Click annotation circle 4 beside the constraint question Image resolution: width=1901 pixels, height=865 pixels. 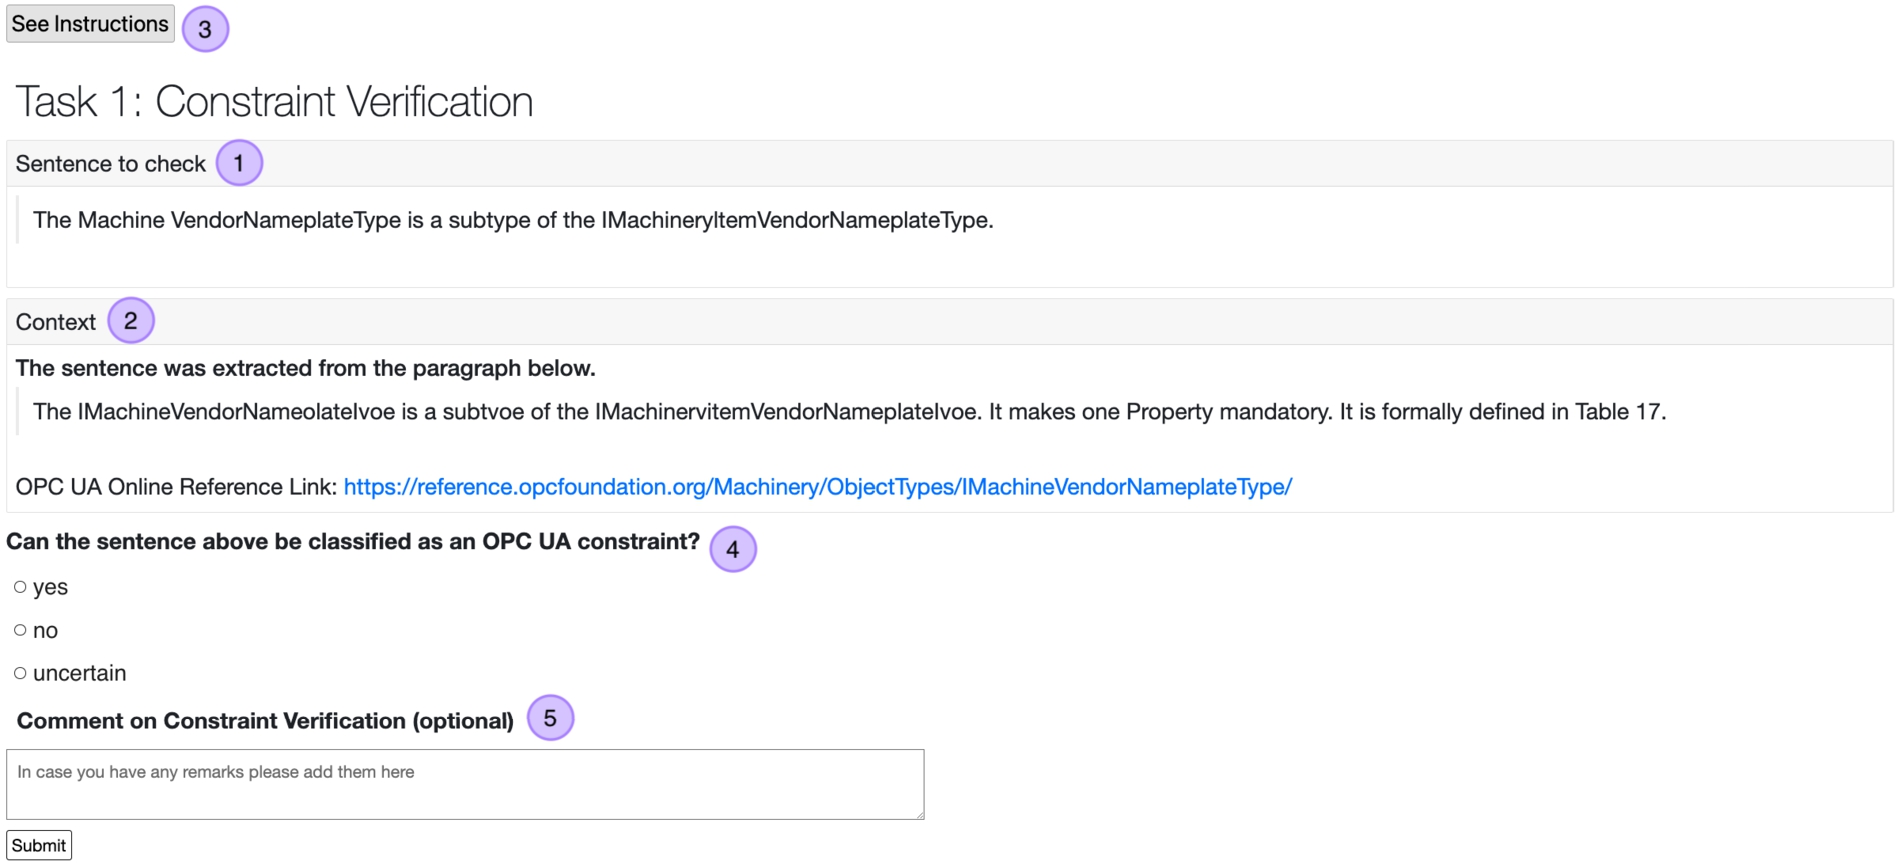[x=733, y=549]
